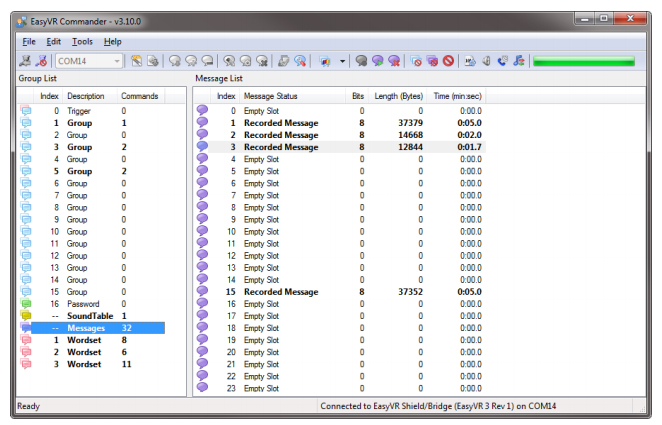Select the SoundTable row
Screen dimensions: 662x425
tap(91, 316)
